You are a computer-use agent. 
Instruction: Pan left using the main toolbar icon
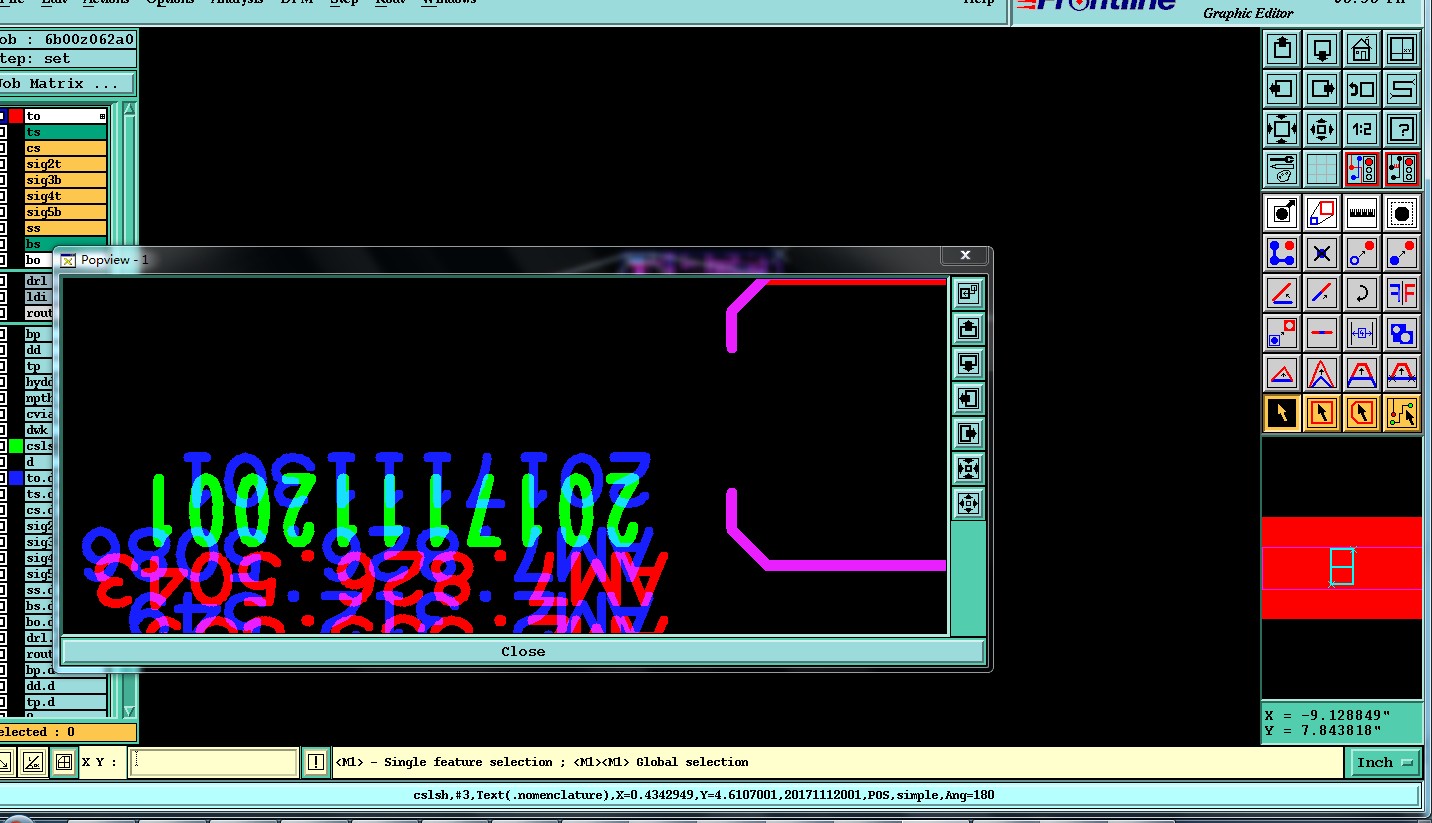(1282, 89)
